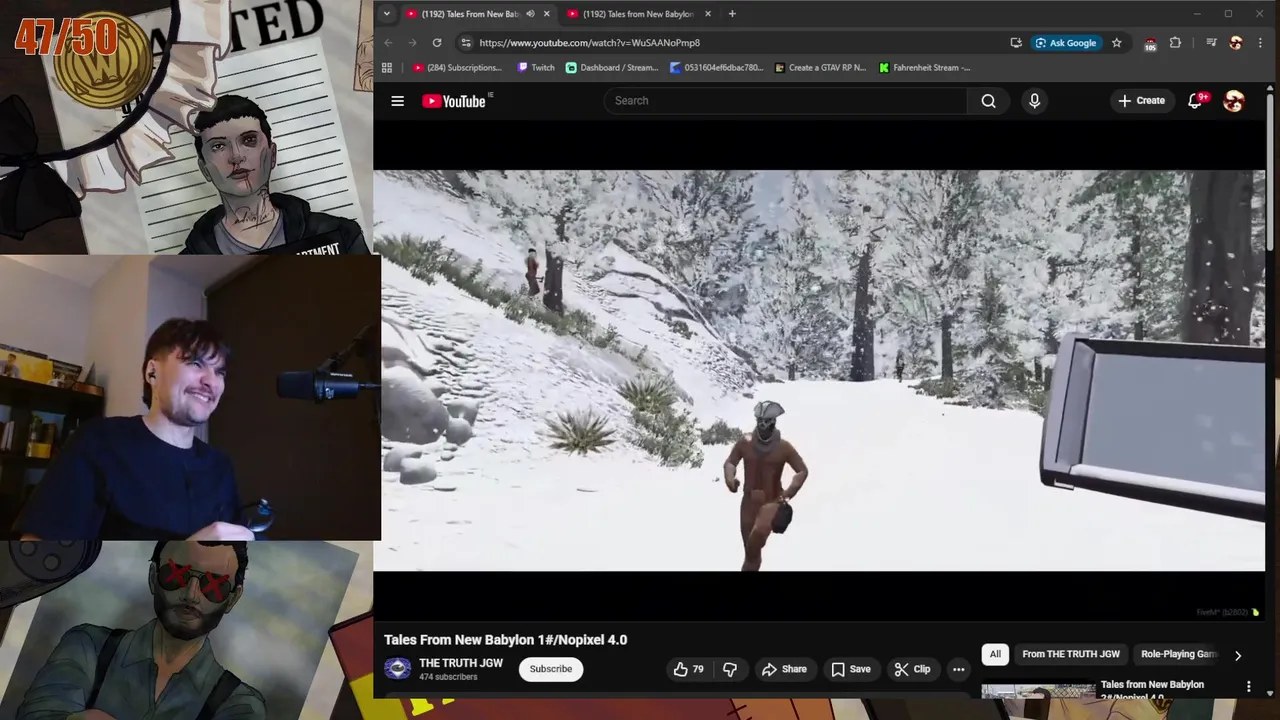Save the video to a playlist
The height and width of the screenshot is (720, 1280).
pyautogui.click(x=851, y=669)
